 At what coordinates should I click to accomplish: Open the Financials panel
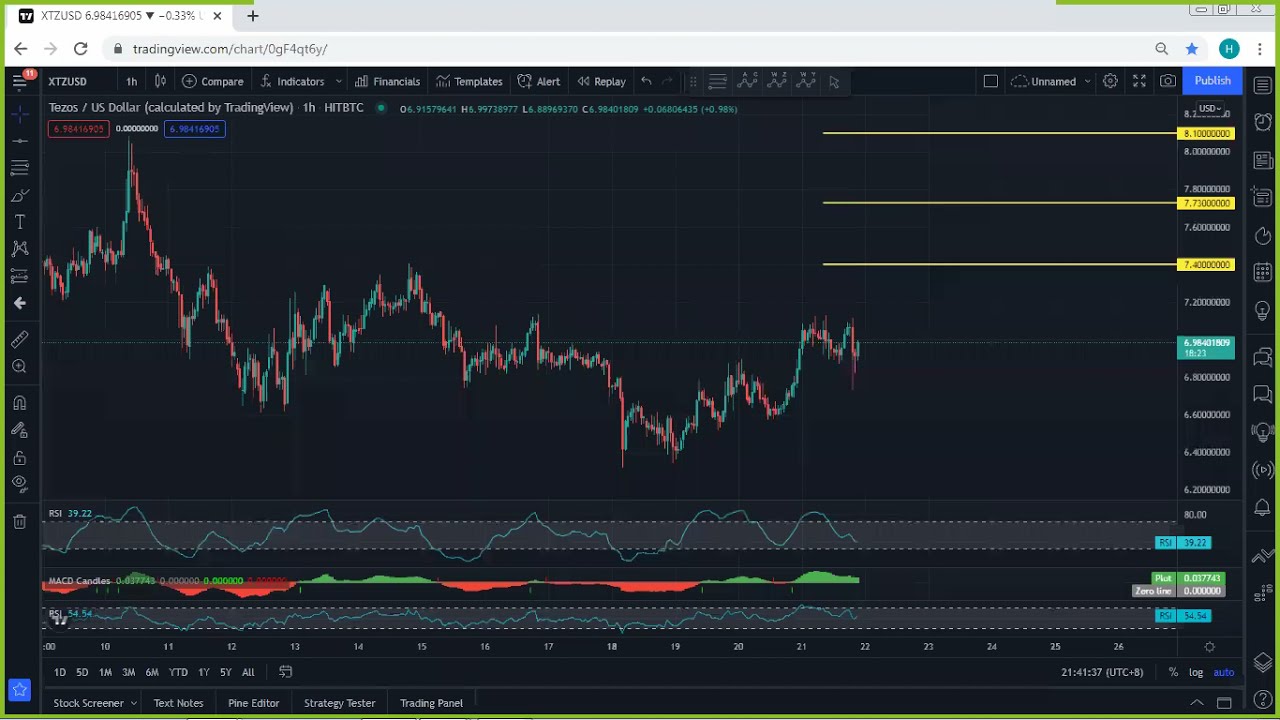point(387,82)
